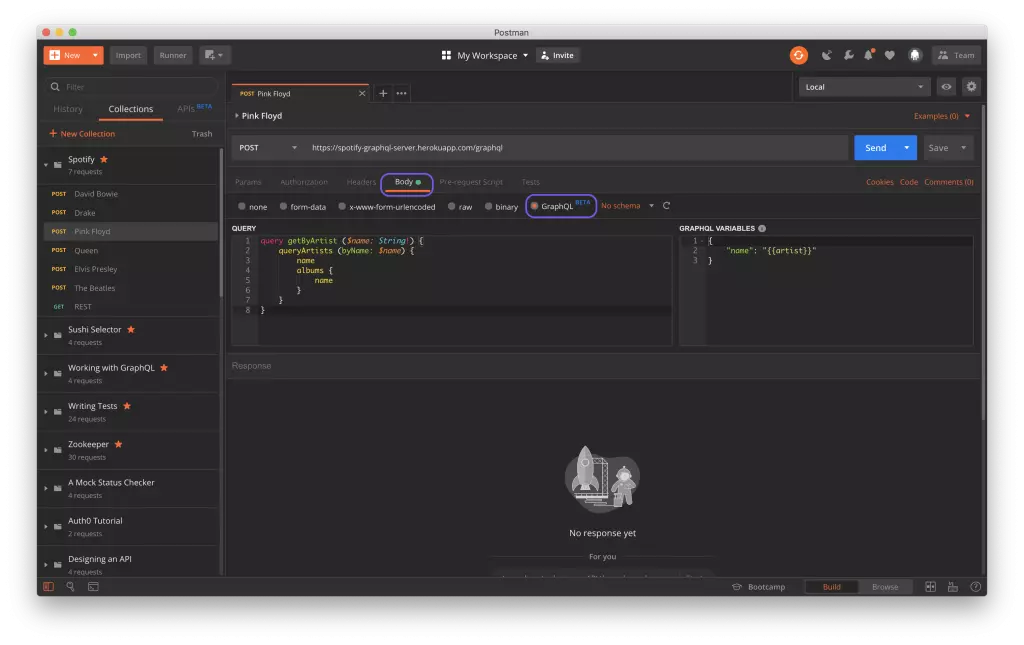Click the Invite button
The image size is (1024, 645).
[x=558, y=55]
